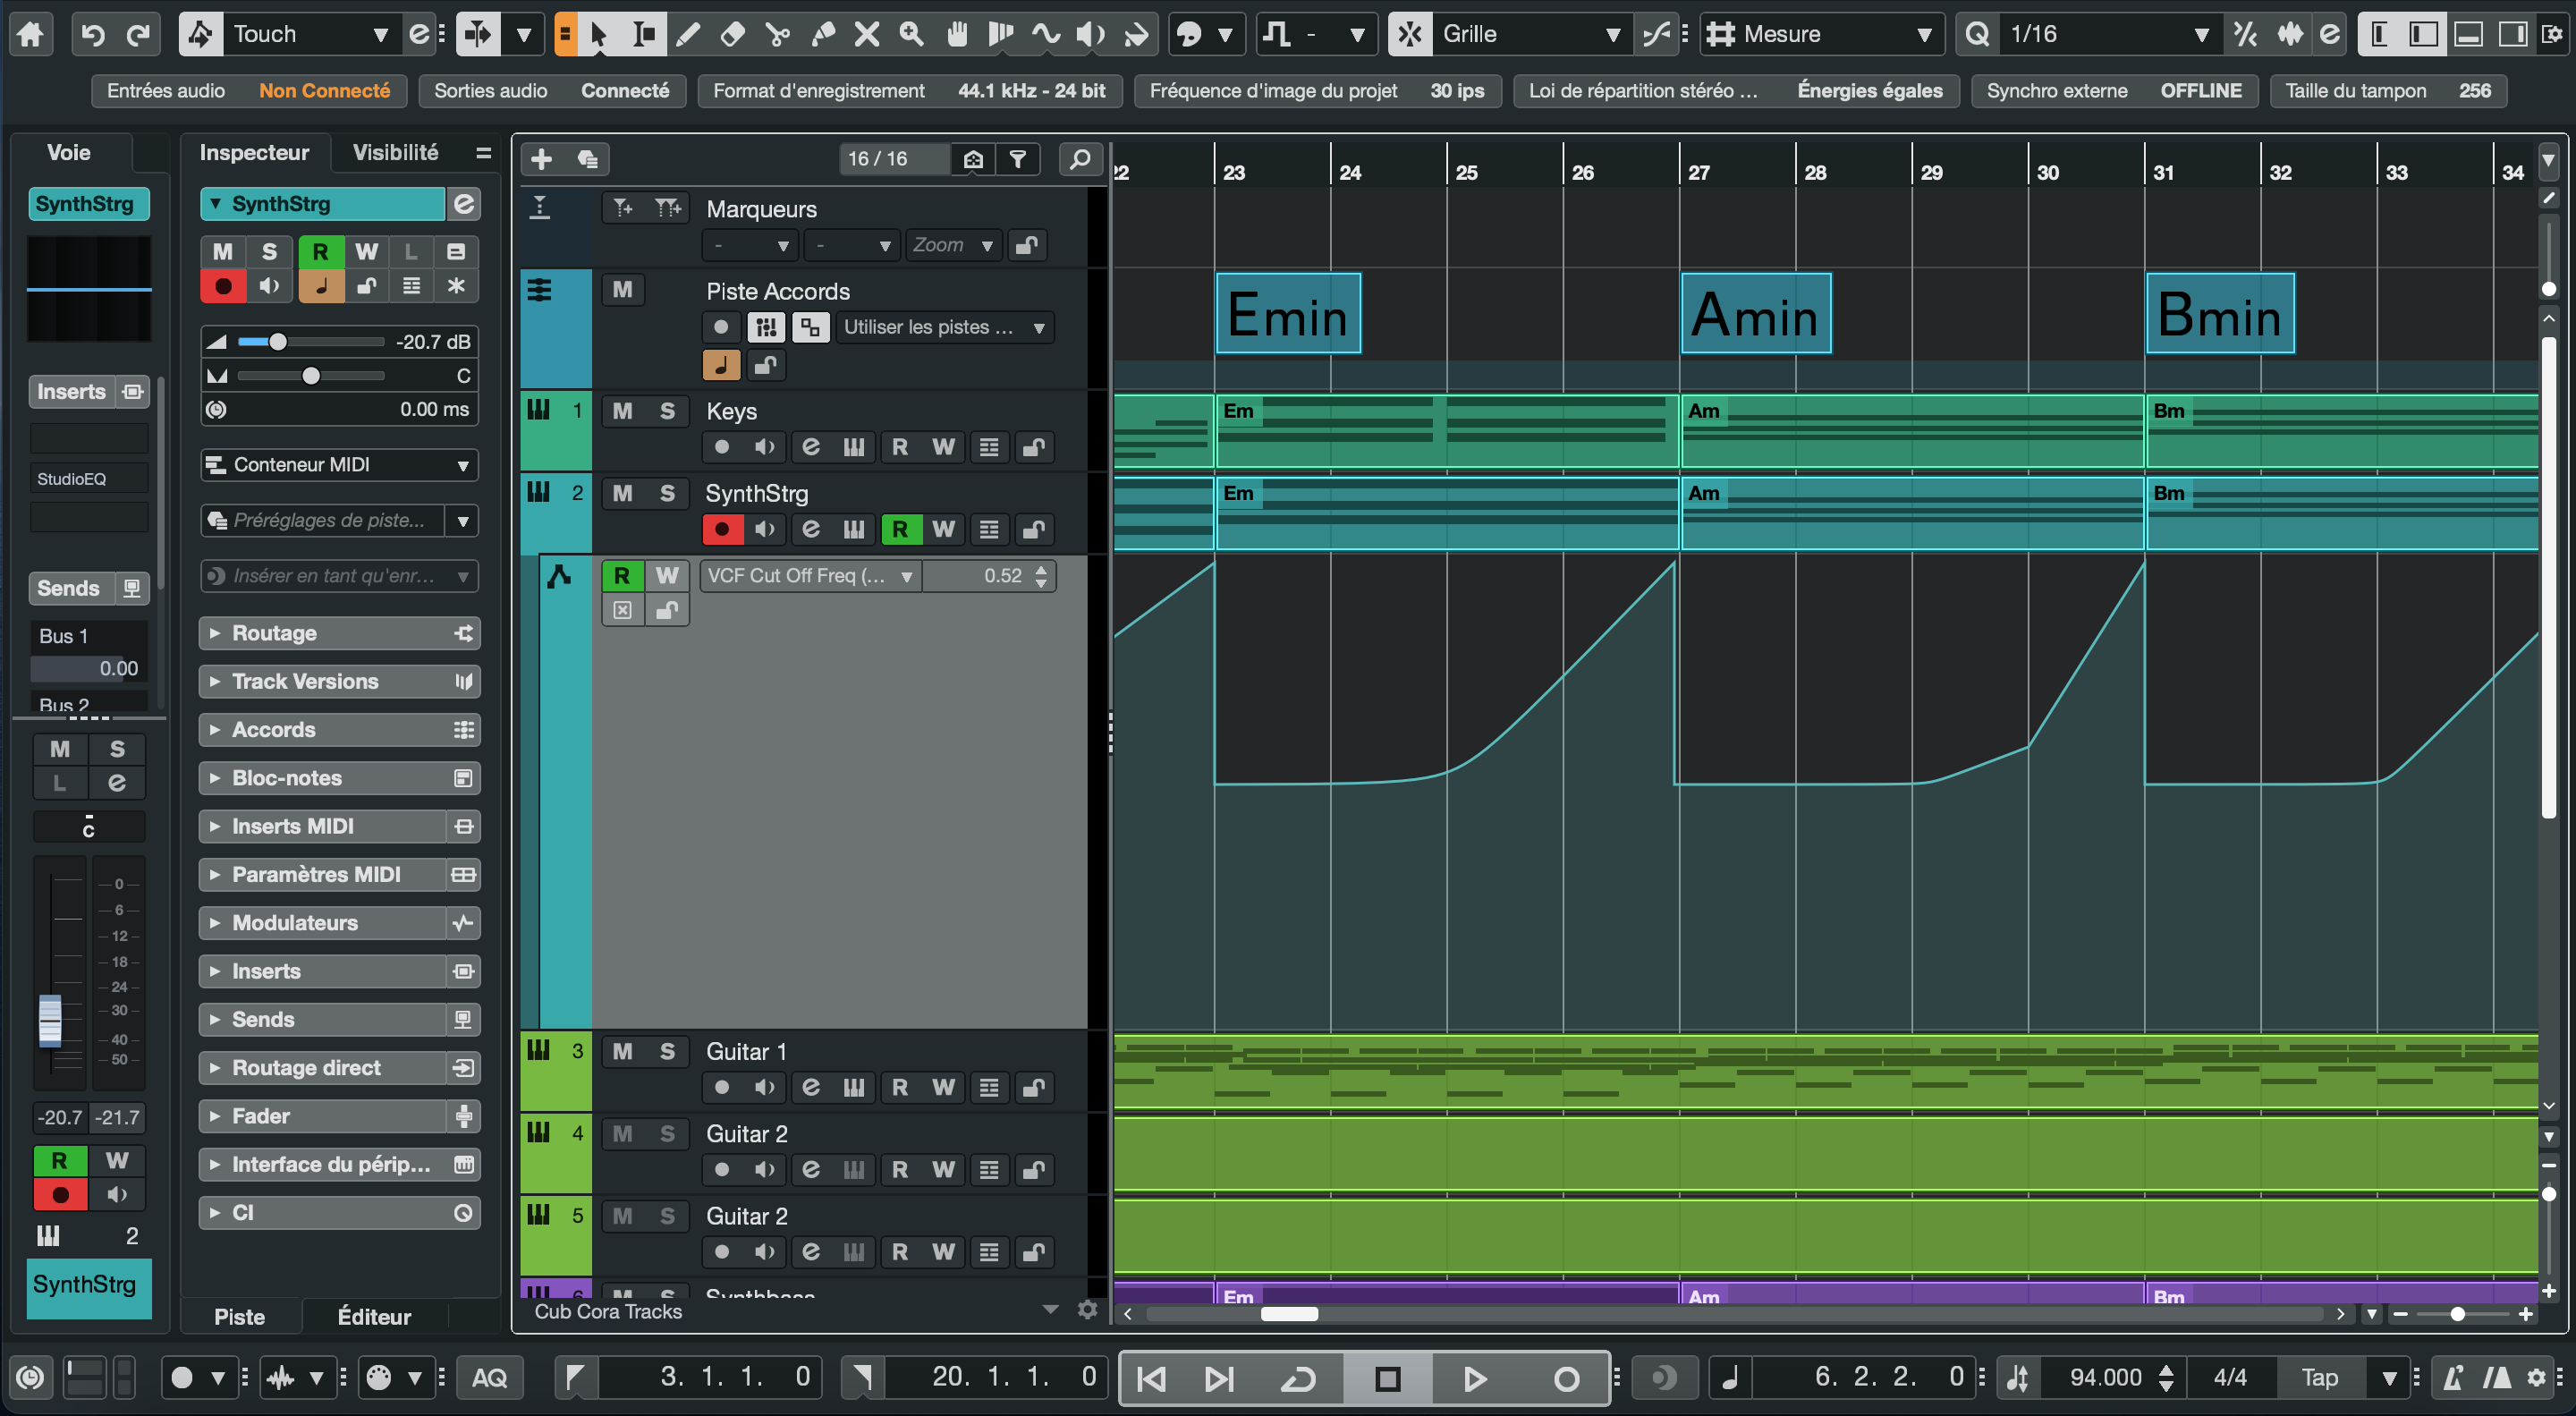Toggle Write automation on Guitar 1 track
Screen dimensions: 2576x1416
click(943, 1087)
